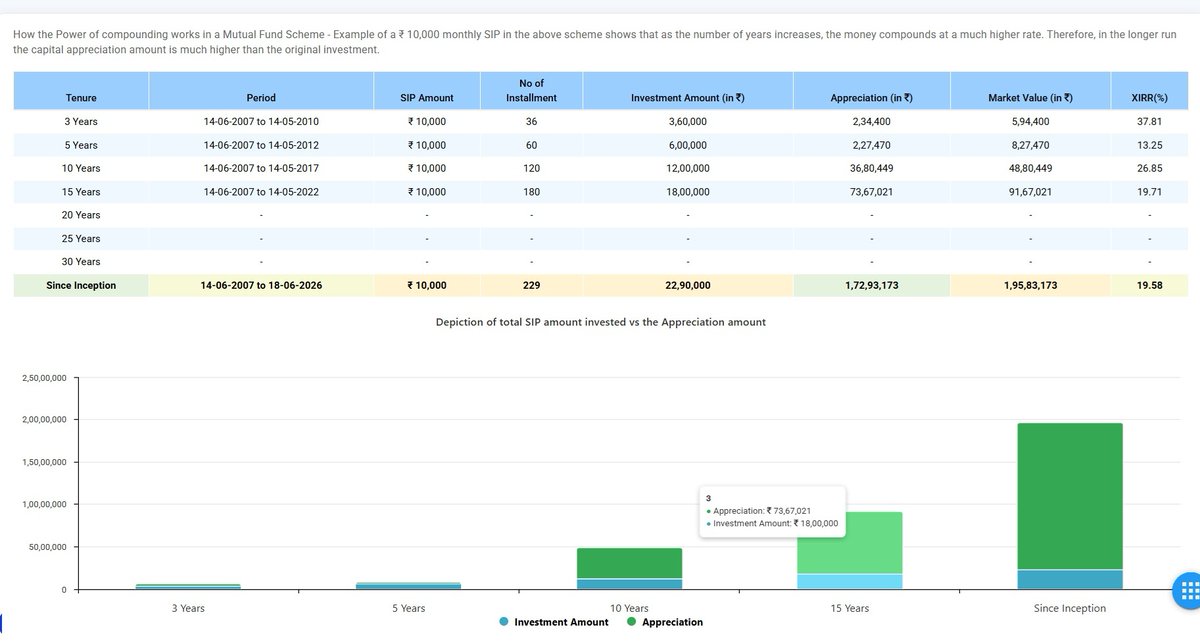Select the 5 Years tenure row label
The width and height of the screenshot is (1200, 644).
coord(81,145)
